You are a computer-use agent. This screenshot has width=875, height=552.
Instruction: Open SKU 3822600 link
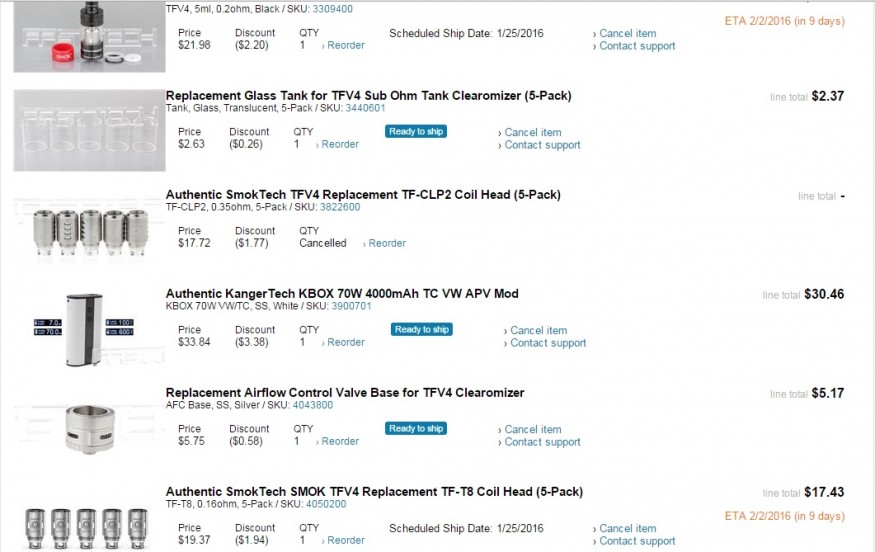click(340, 207)
